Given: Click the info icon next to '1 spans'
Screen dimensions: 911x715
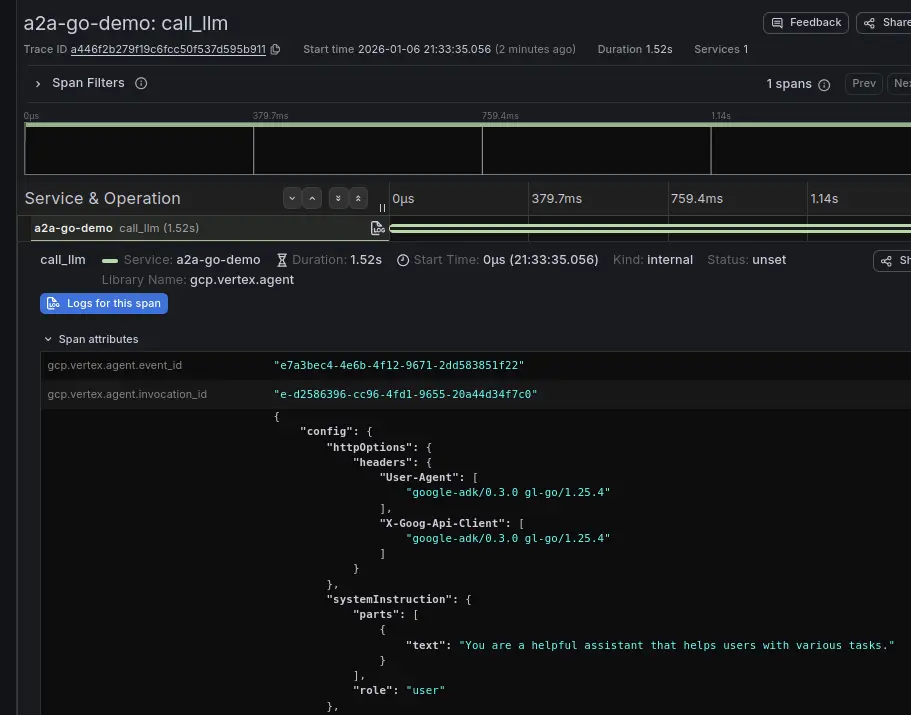Looking at the screenshot, I should click(x=824, y=85).
